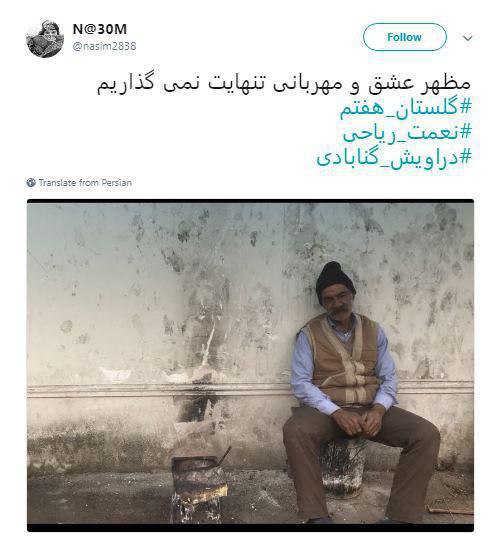The height and width of the screenshot is (543, 502).
Task: Click the black top border of the photo
Action: [x=250, y=201]
